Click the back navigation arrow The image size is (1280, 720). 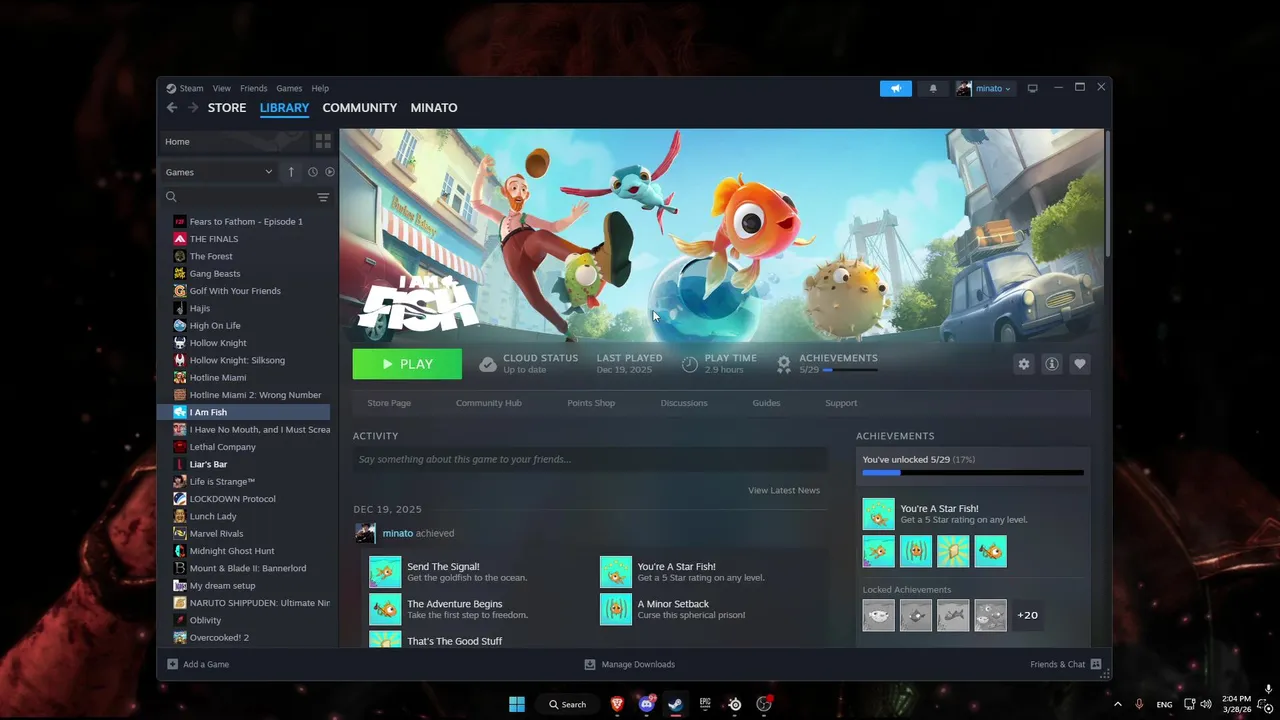(172, 108)
